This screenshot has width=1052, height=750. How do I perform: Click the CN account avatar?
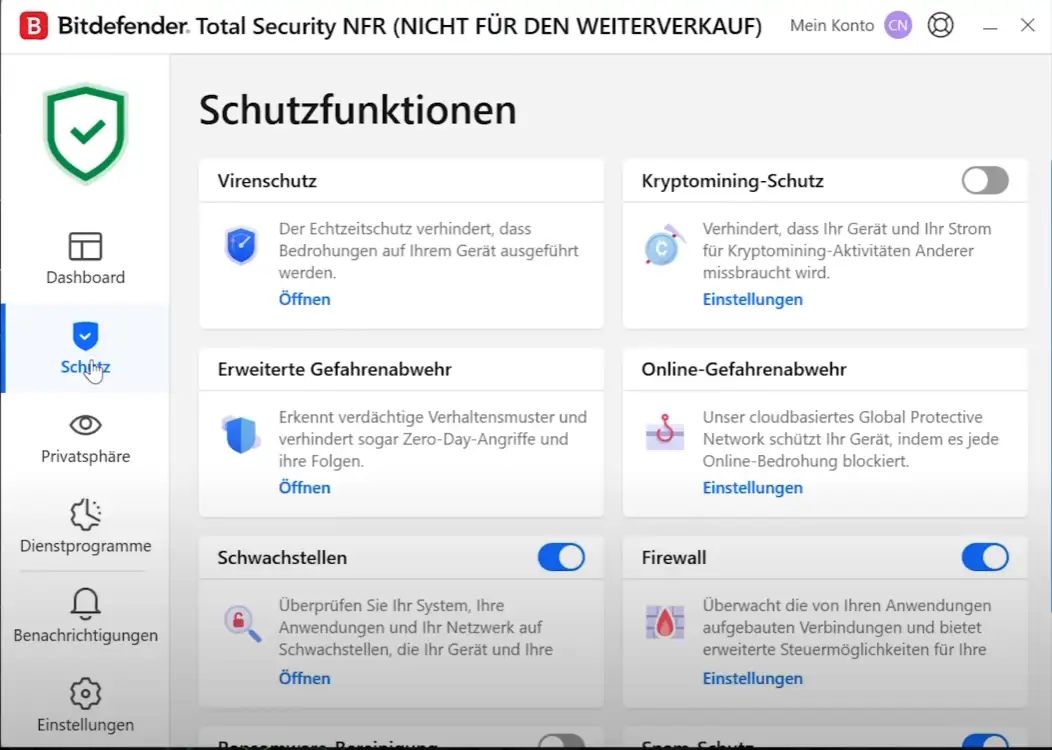(898, 26)
